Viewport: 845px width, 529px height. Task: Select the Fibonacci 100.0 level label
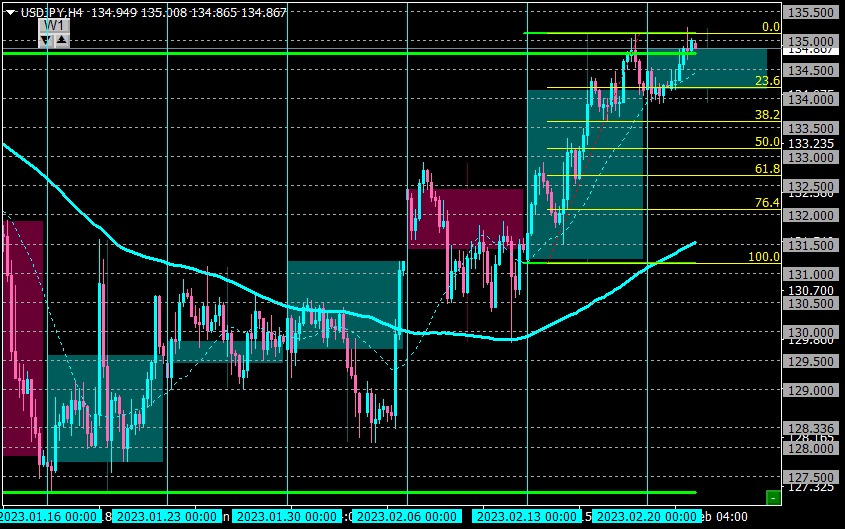764,257
